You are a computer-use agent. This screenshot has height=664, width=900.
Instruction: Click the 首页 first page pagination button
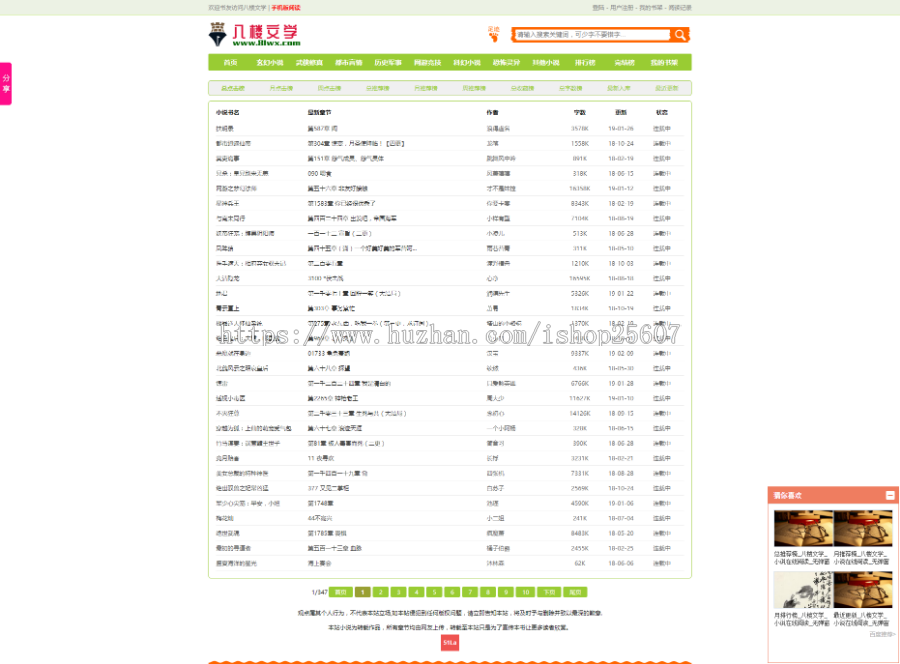[x=340, y=592]
